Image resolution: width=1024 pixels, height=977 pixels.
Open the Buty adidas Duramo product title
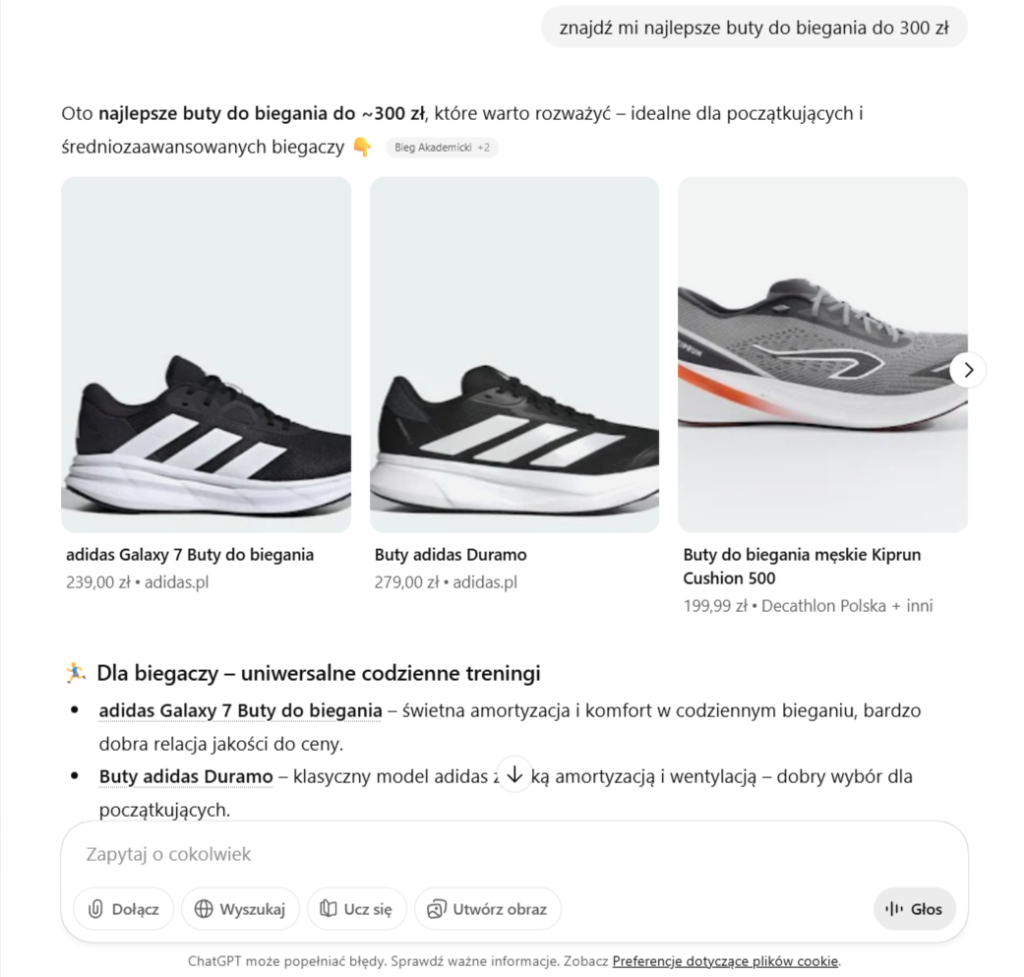click(450, 555)
